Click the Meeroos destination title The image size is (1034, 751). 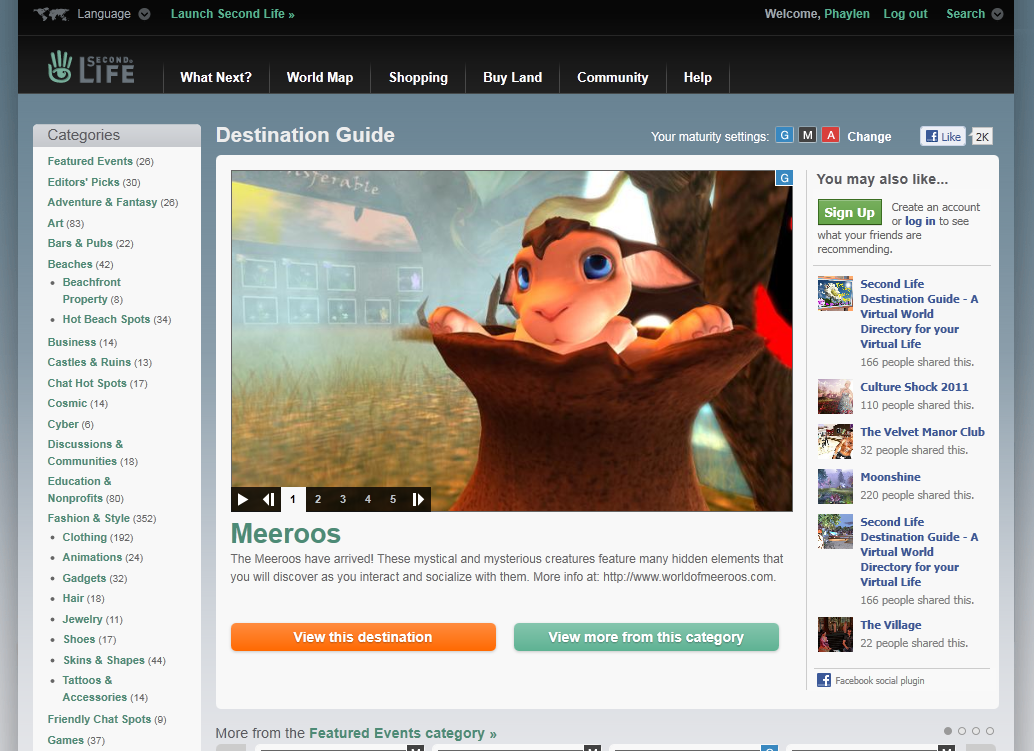286,533
